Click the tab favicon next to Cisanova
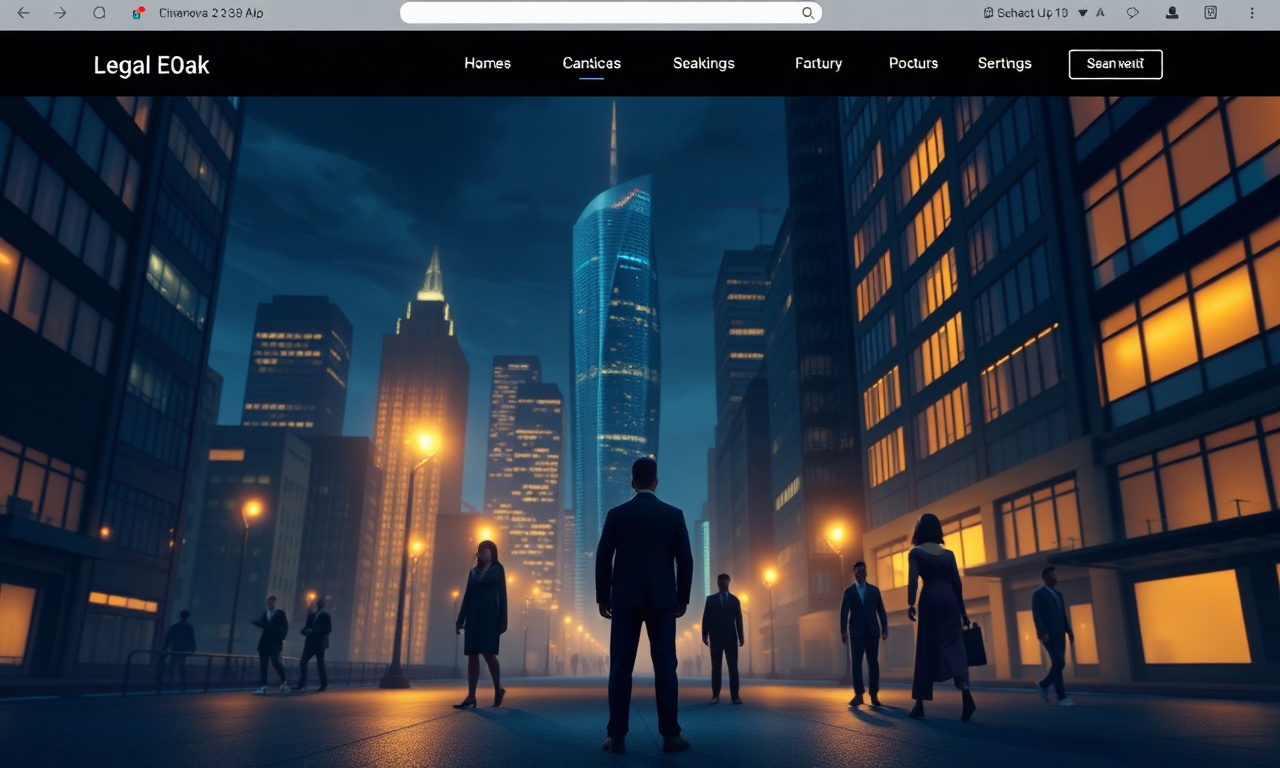 tap(138, 13)
